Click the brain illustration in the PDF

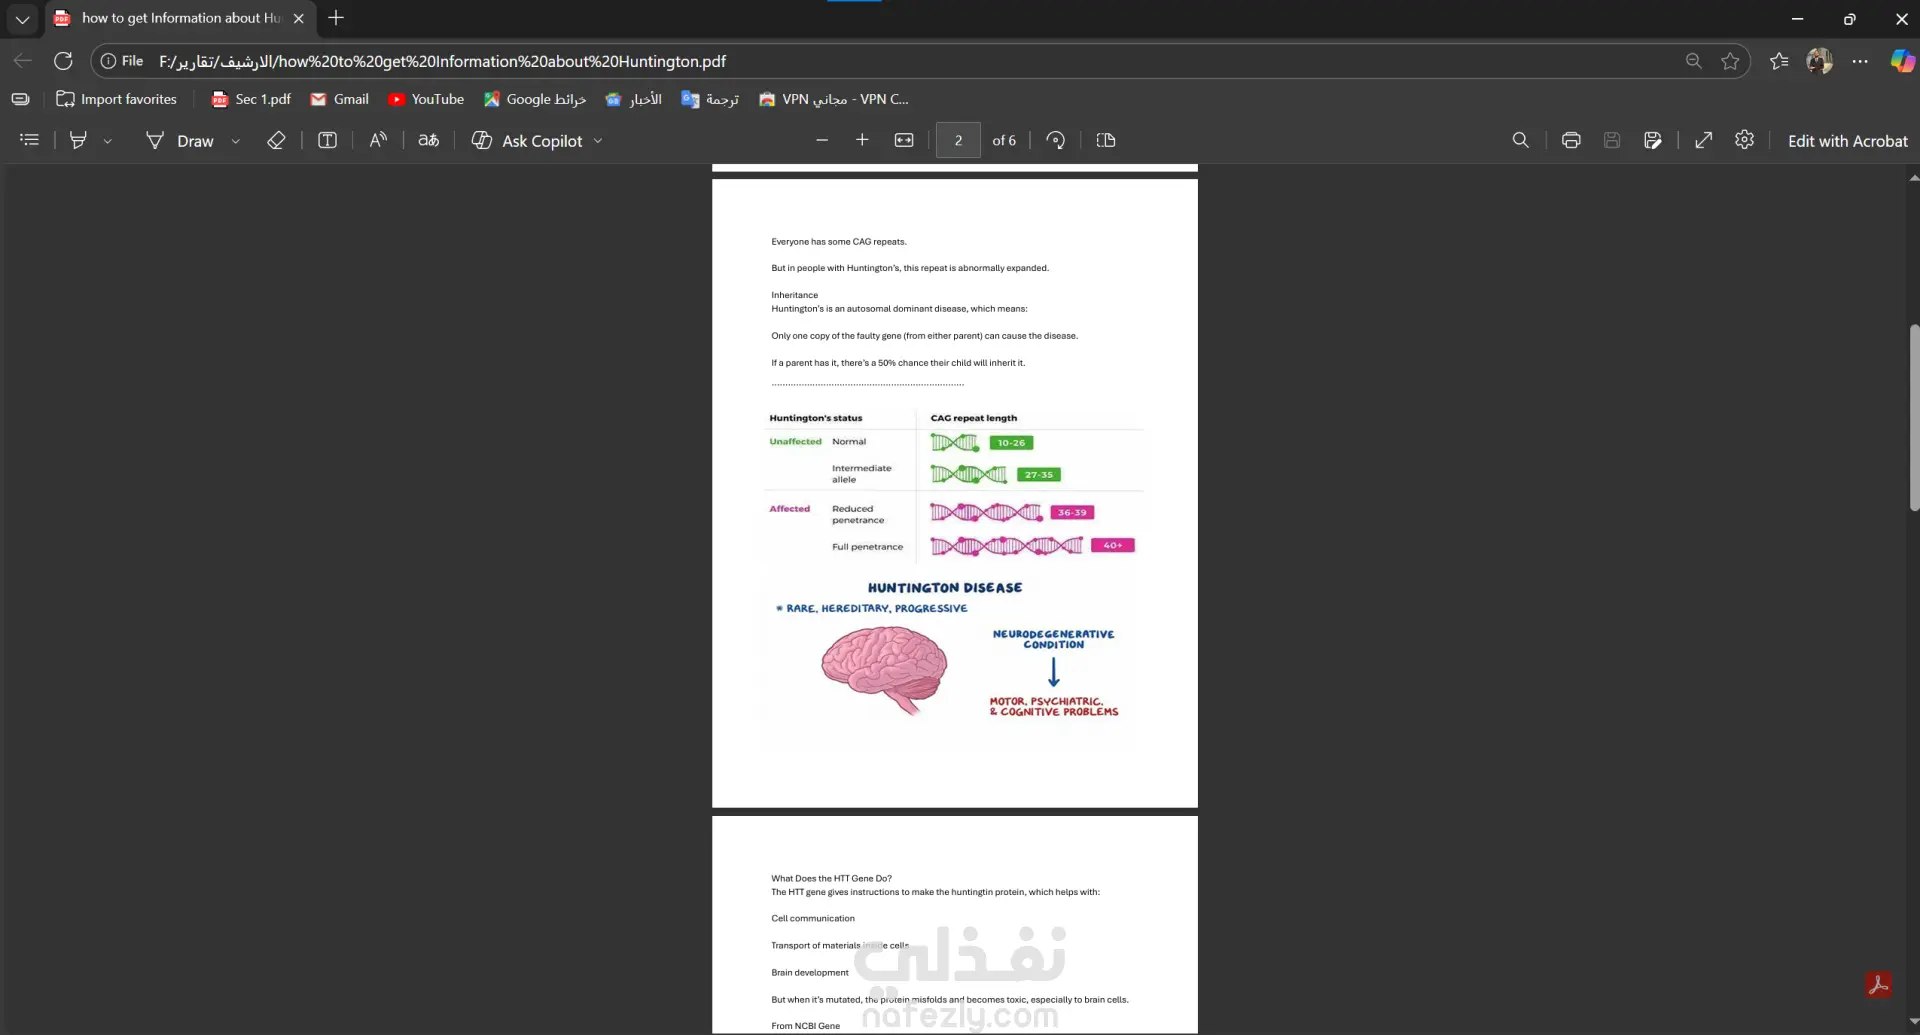[x=884, y=669]
